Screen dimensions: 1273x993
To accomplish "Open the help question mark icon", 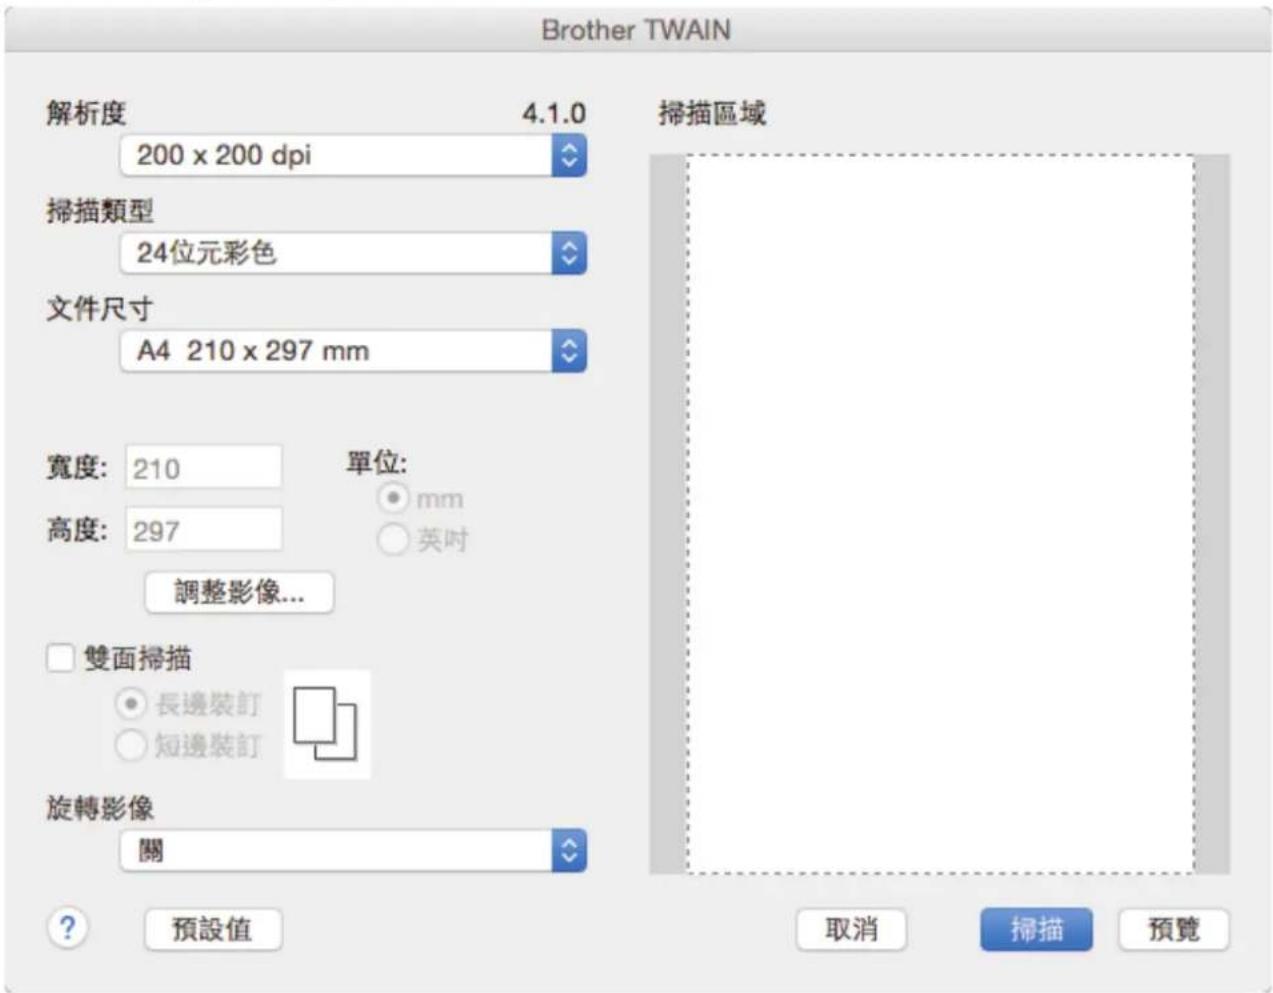I will coord(67,928).
